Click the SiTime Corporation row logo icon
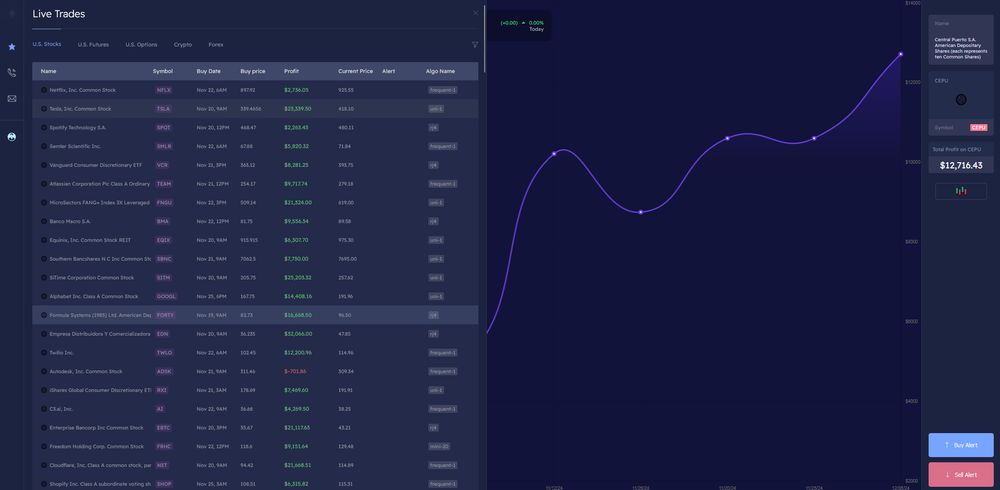The width and height of the screenshot is (1000, 490). point(44,278)
